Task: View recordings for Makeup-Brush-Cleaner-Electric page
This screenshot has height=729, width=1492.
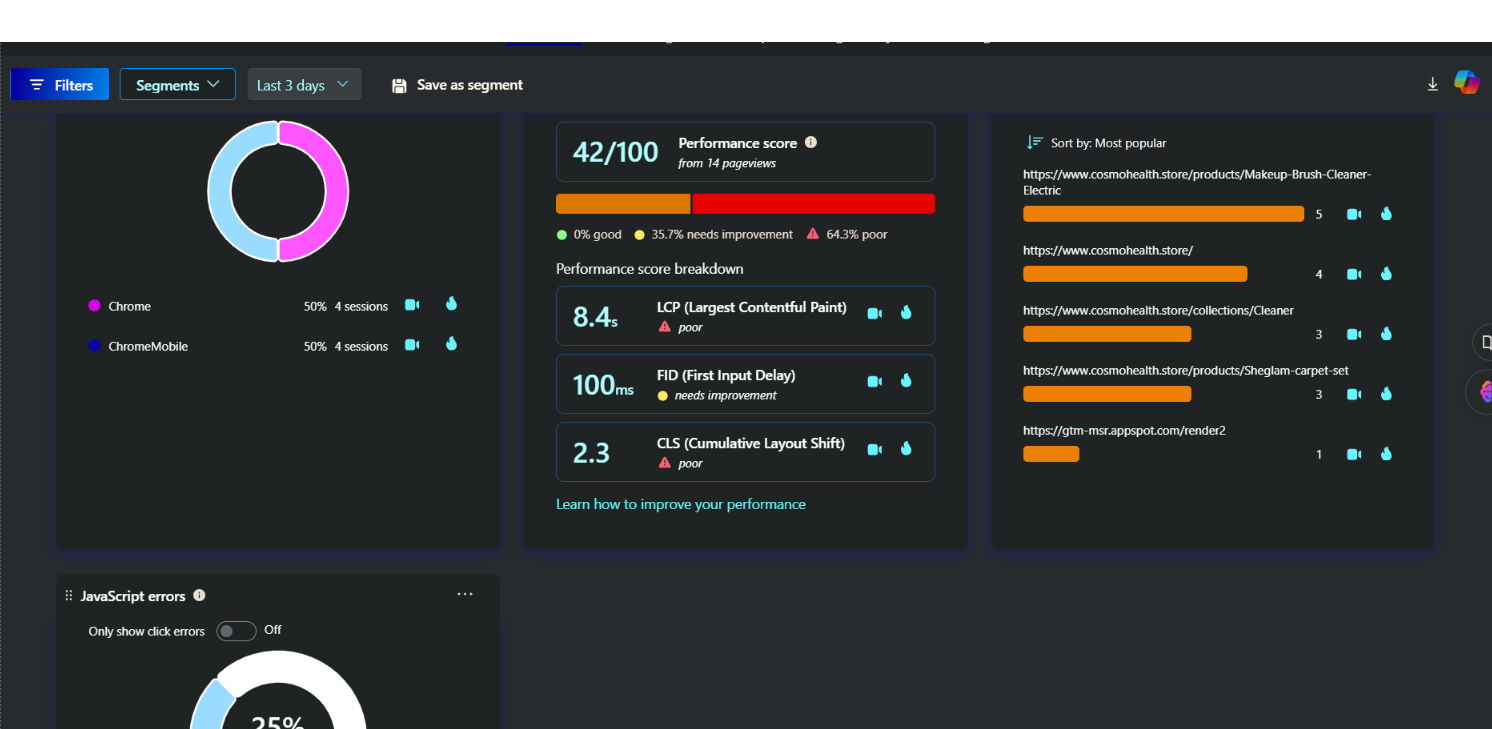Action: [x=1354, y=214]
